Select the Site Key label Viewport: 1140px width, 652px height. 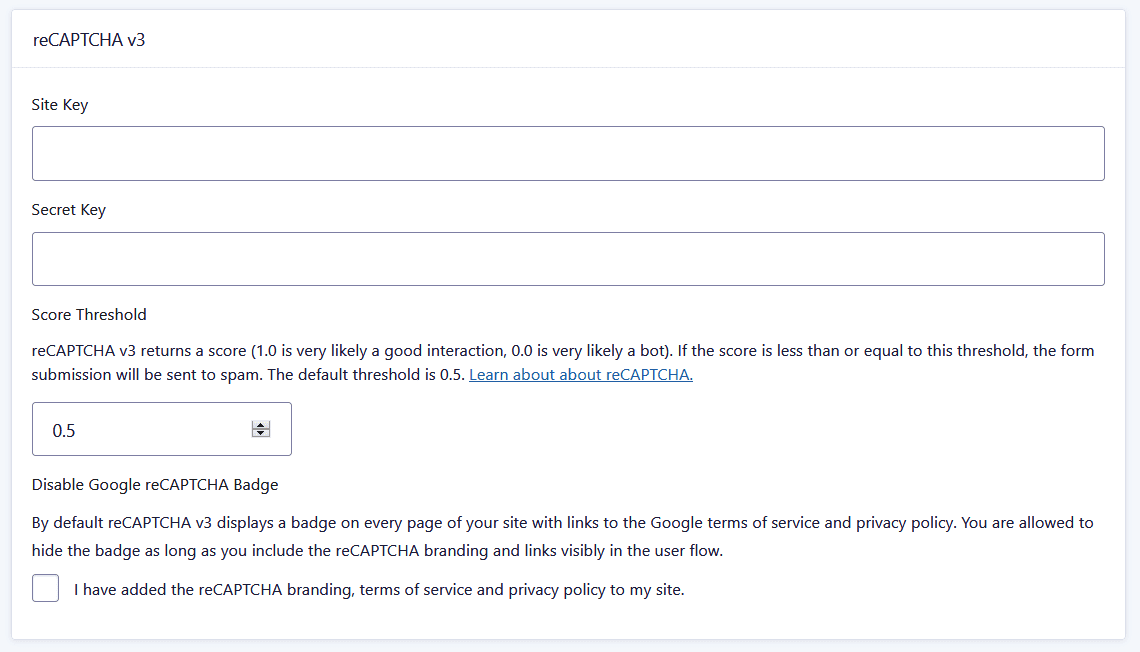click(59, 104)
